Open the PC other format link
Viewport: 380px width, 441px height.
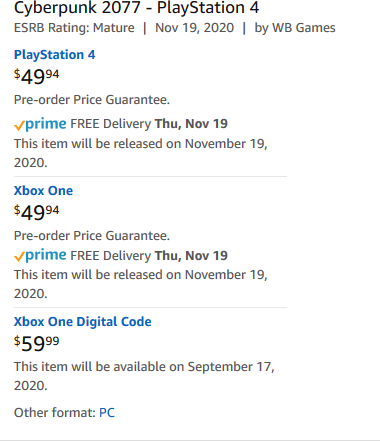(x=107, y=413)
